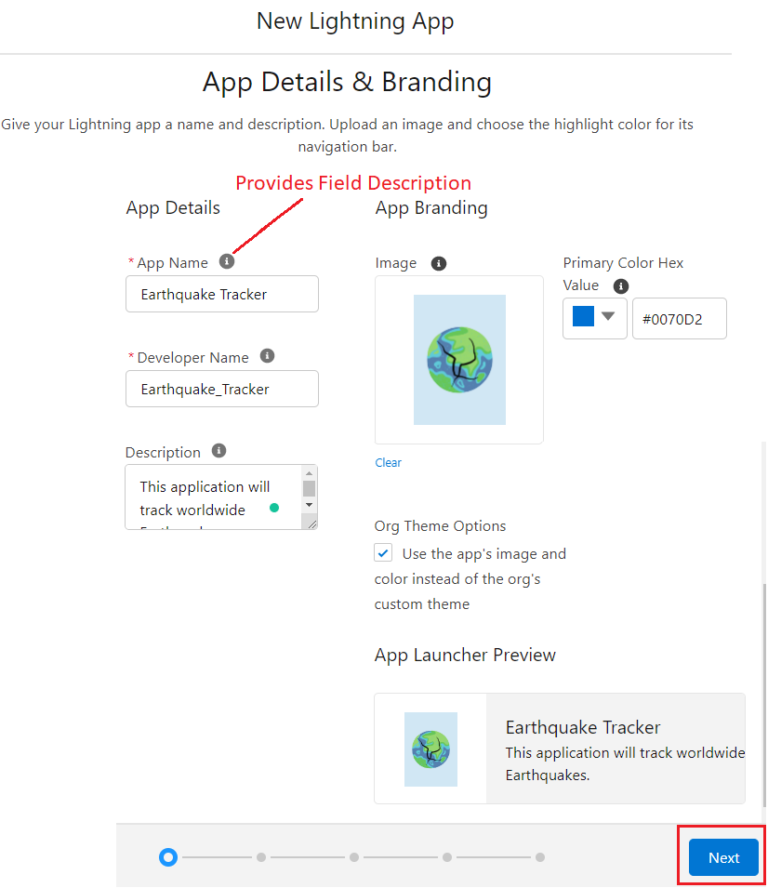Click the Clear image link
The width and height of the screenshot is (768, 888).
click(388, 463)
